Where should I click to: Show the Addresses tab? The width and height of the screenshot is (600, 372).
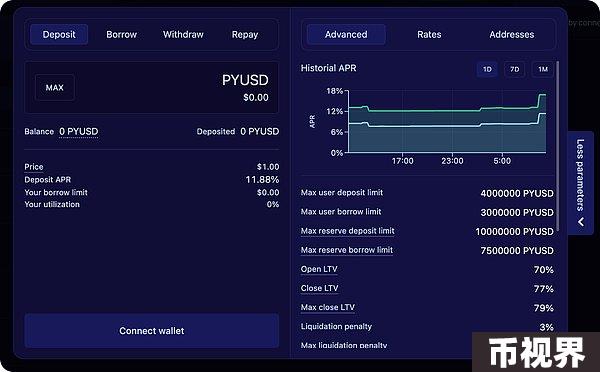pos(512,34)
